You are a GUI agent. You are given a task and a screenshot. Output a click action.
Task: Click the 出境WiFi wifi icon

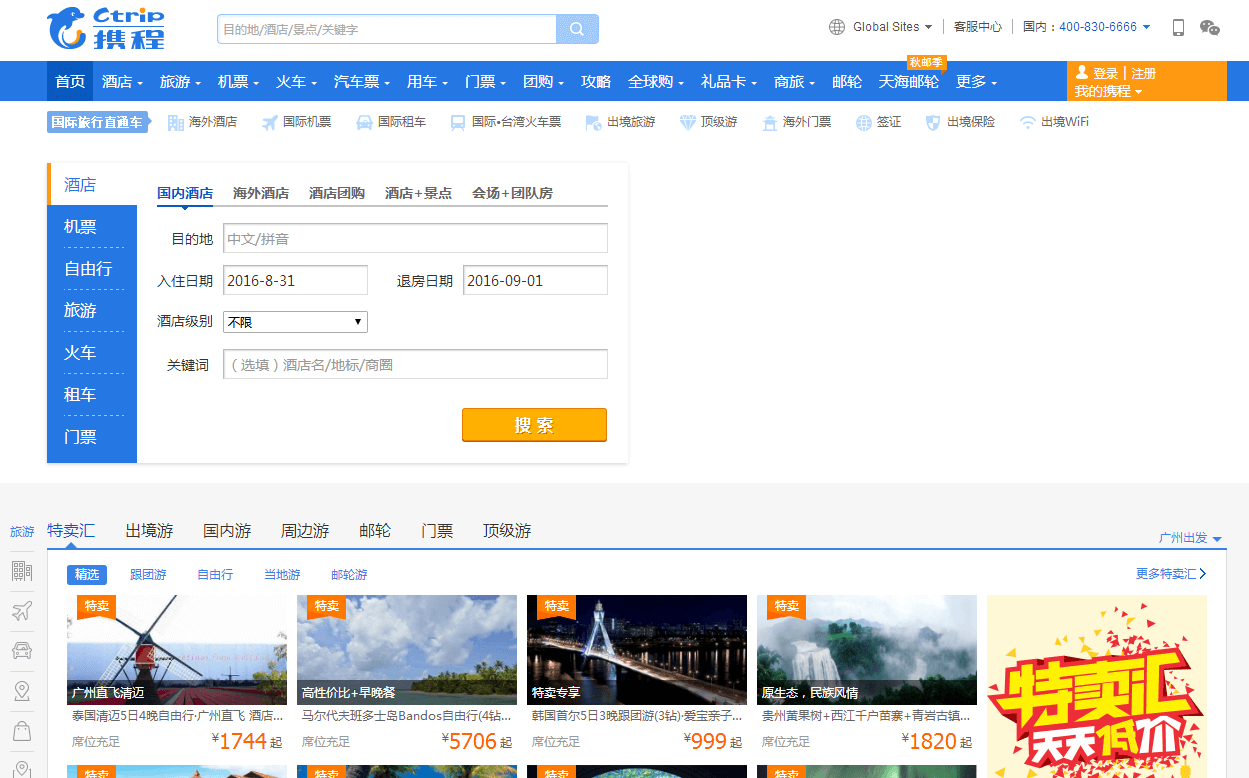[1053, 121]
